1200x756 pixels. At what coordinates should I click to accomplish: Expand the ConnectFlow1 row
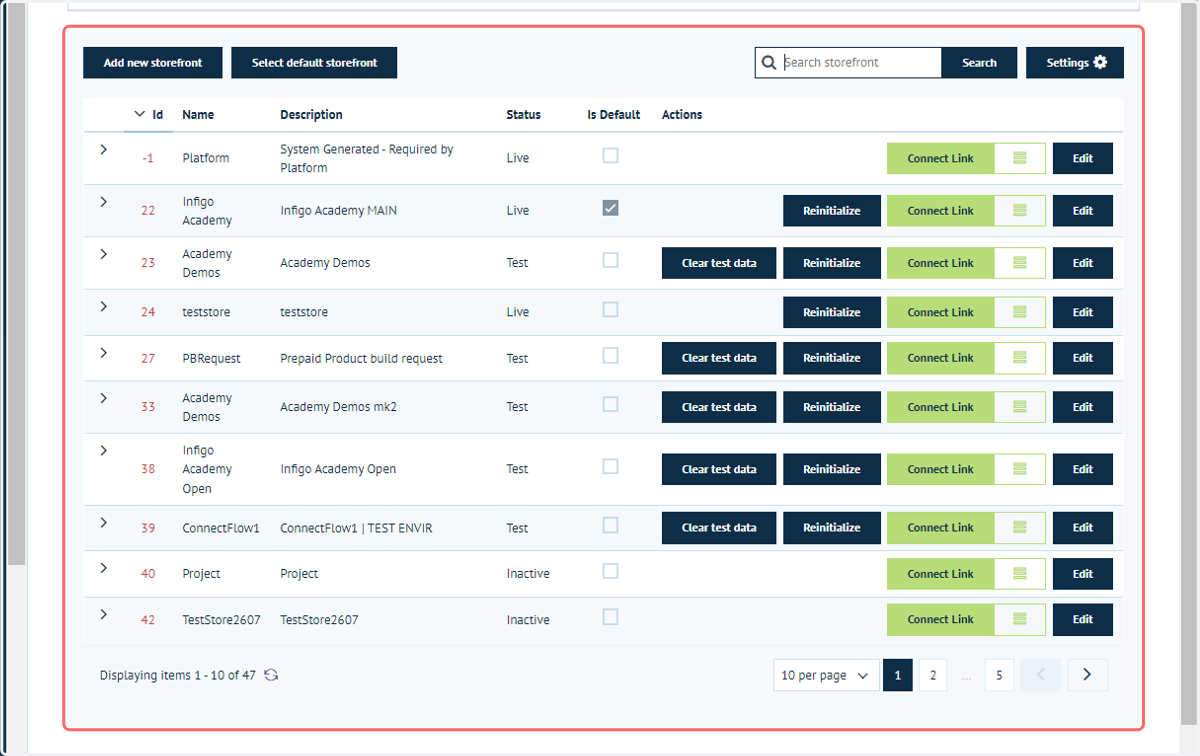point(103,521)
